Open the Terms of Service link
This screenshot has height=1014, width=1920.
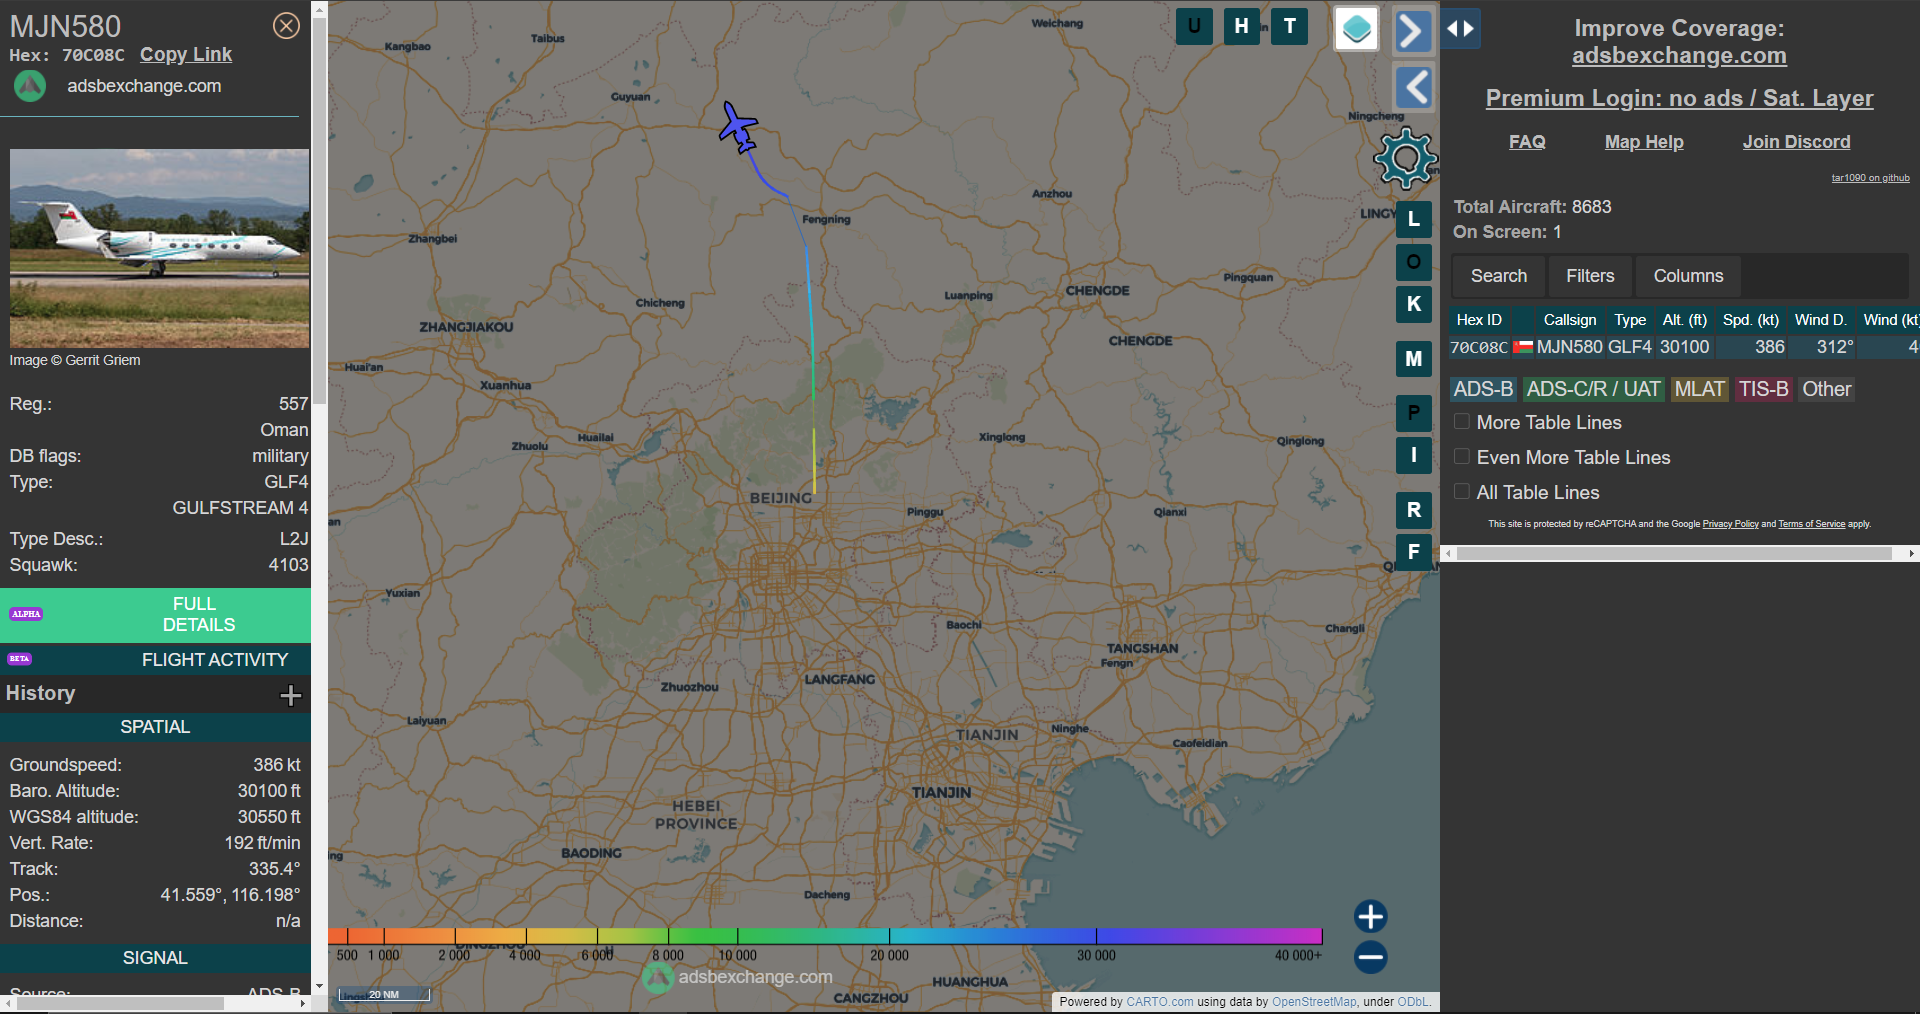point(1811,524)
